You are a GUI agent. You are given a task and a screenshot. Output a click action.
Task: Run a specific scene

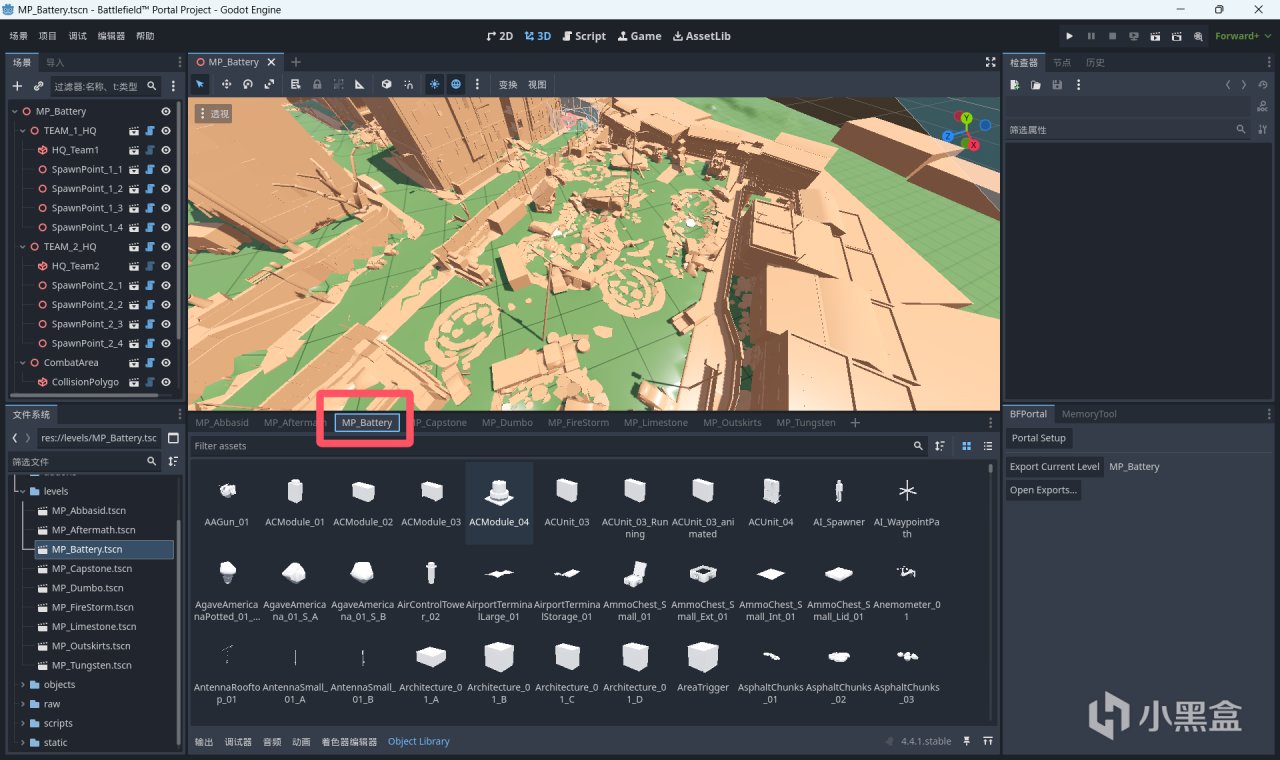(x=1176, y=36)
